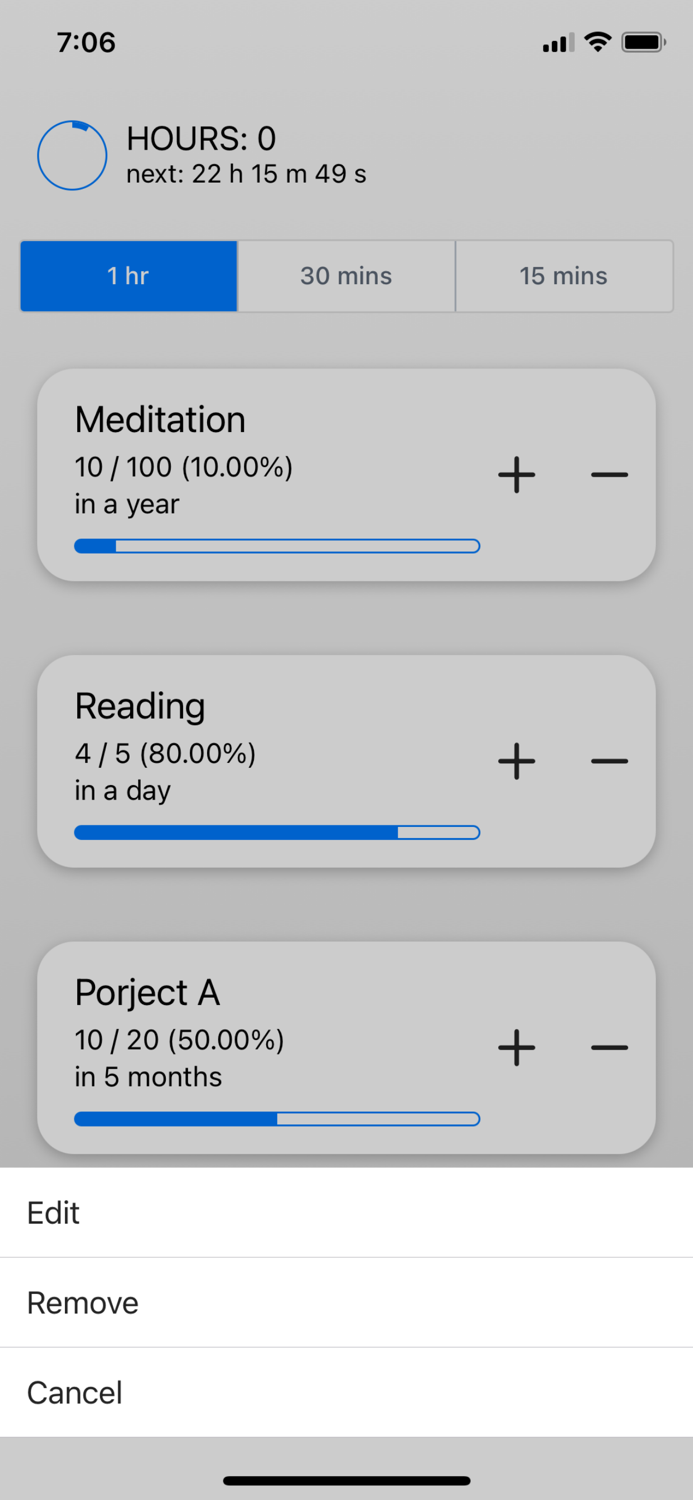This screenshot has height=1500, width=693.
Task: Tap the Porject A progress bar
Action: coord(277,1118)
